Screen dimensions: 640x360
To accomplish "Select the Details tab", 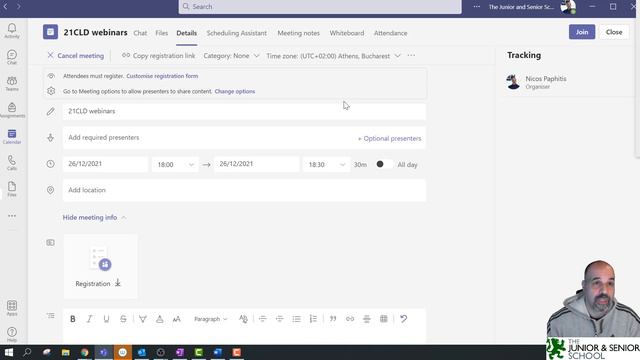I will pyautogui.click(x=187, y=33).
